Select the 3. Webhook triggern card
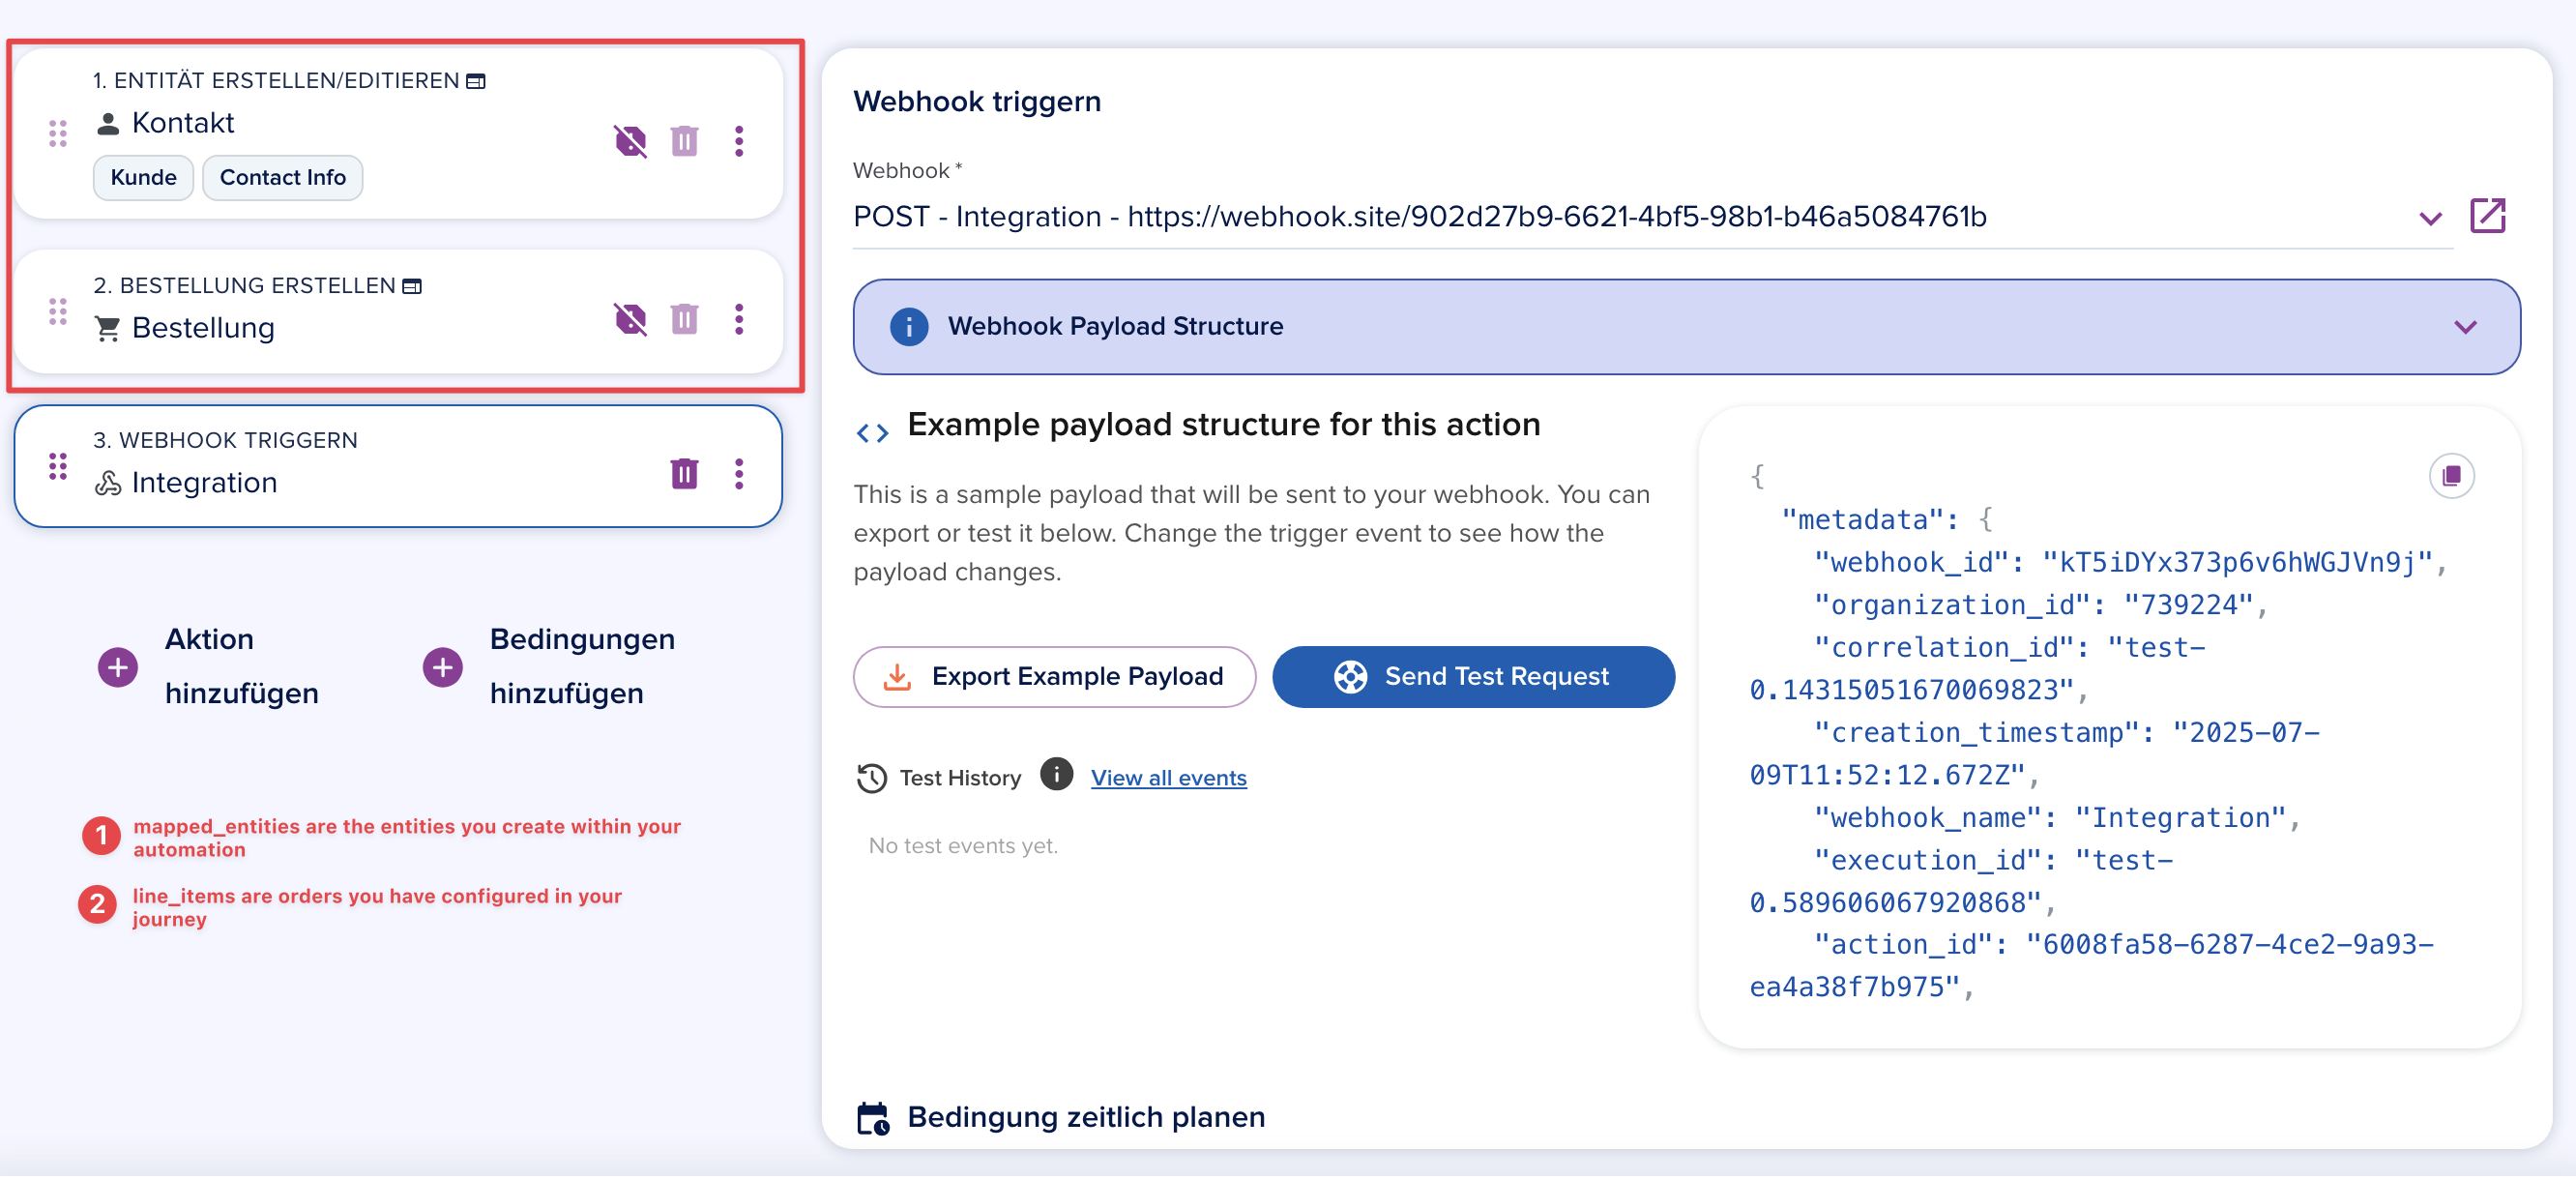 [399, 467]
